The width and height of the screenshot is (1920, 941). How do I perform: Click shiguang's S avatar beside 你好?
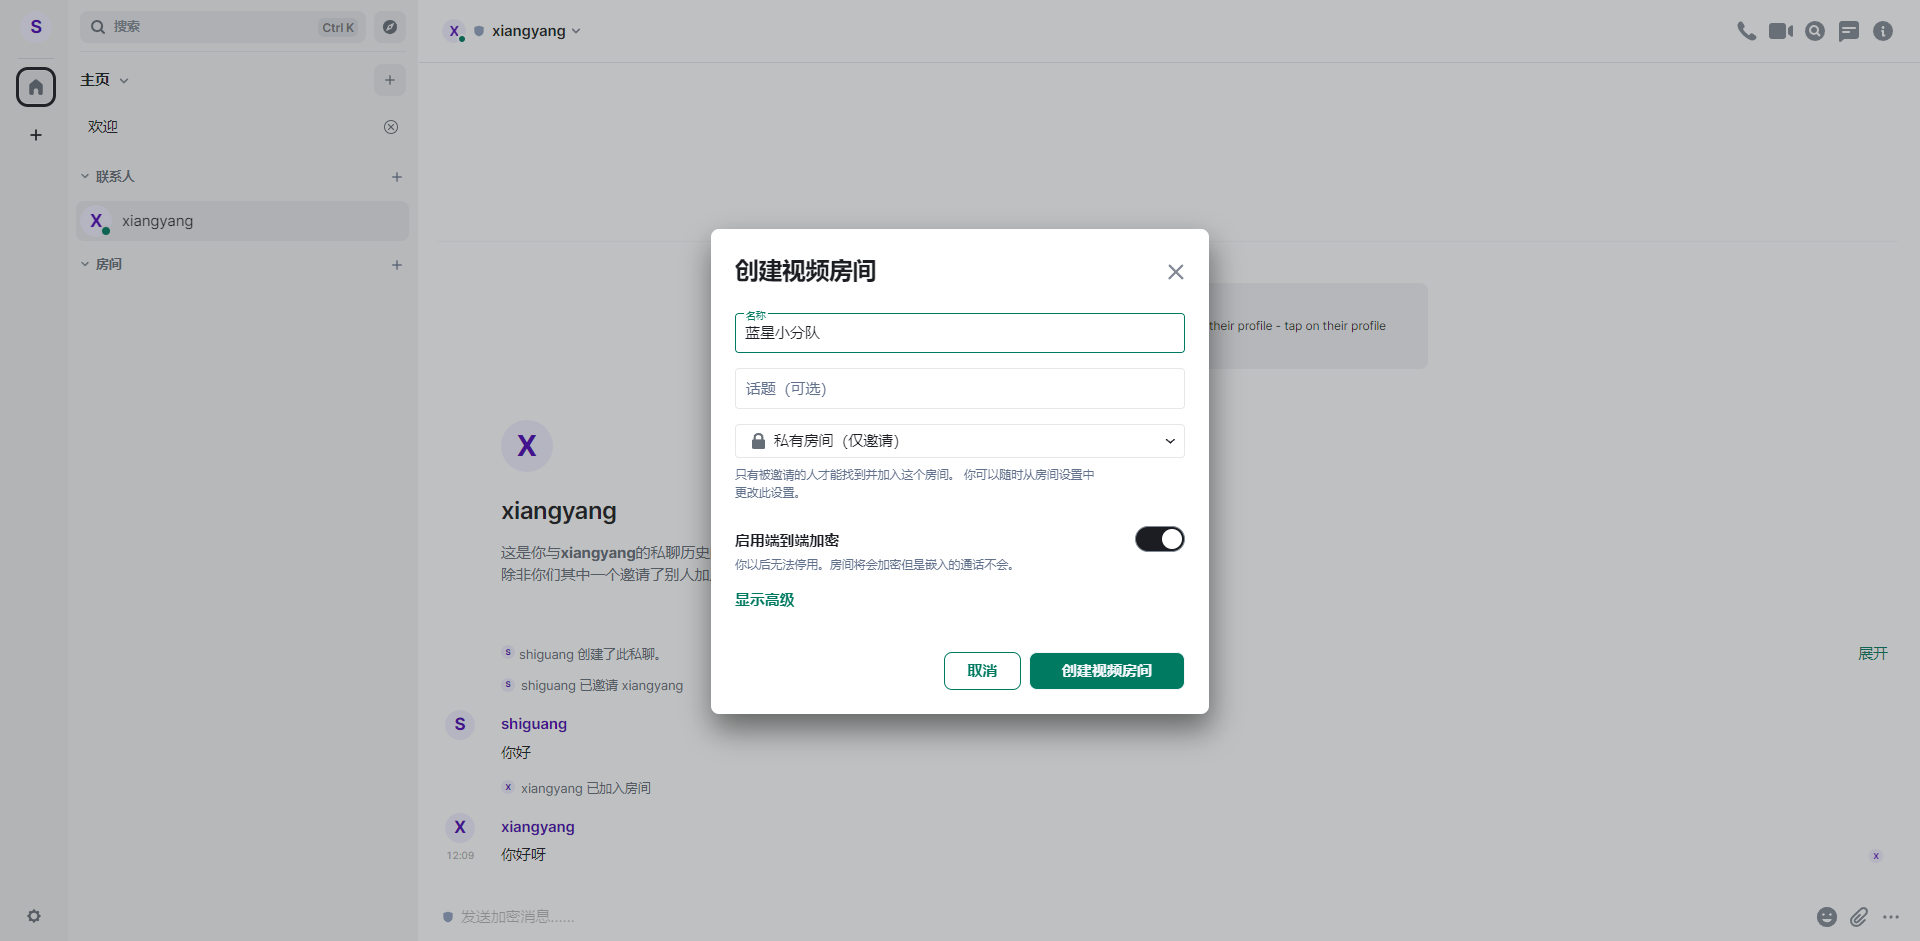[x=460, y=724]
